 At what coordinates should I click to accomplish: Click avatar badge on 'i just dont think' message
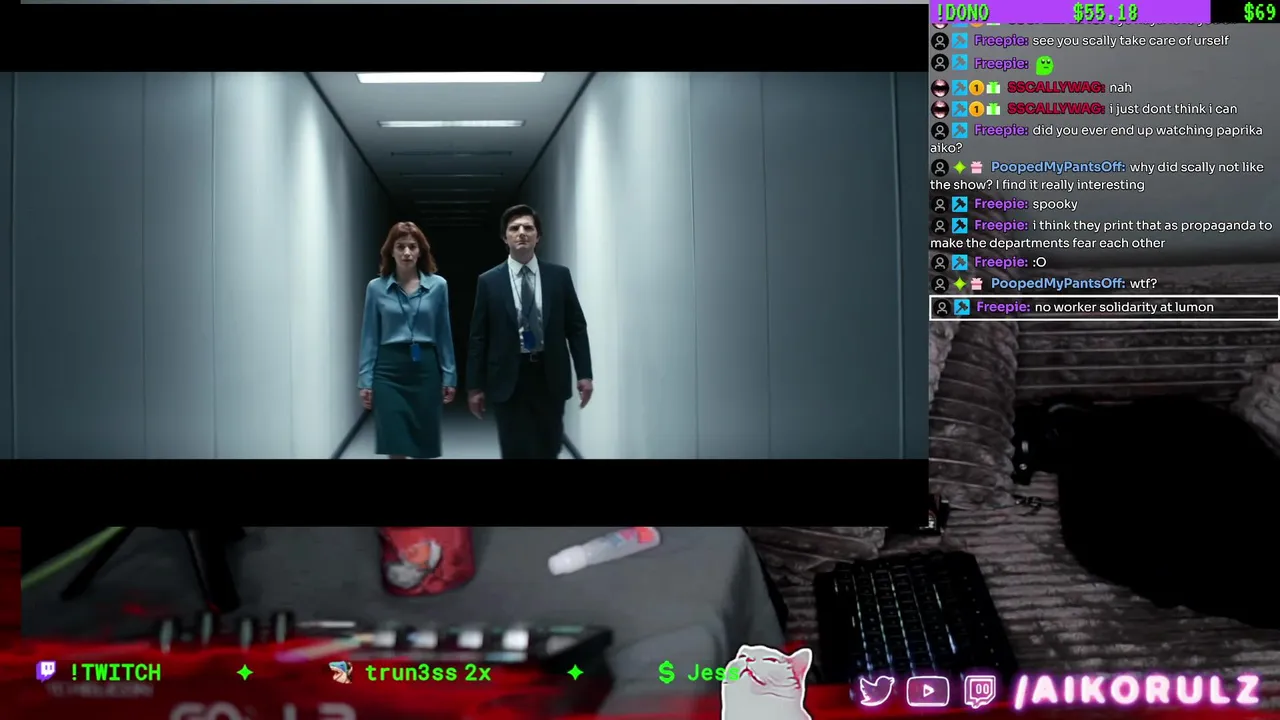[x=939, y=108]
